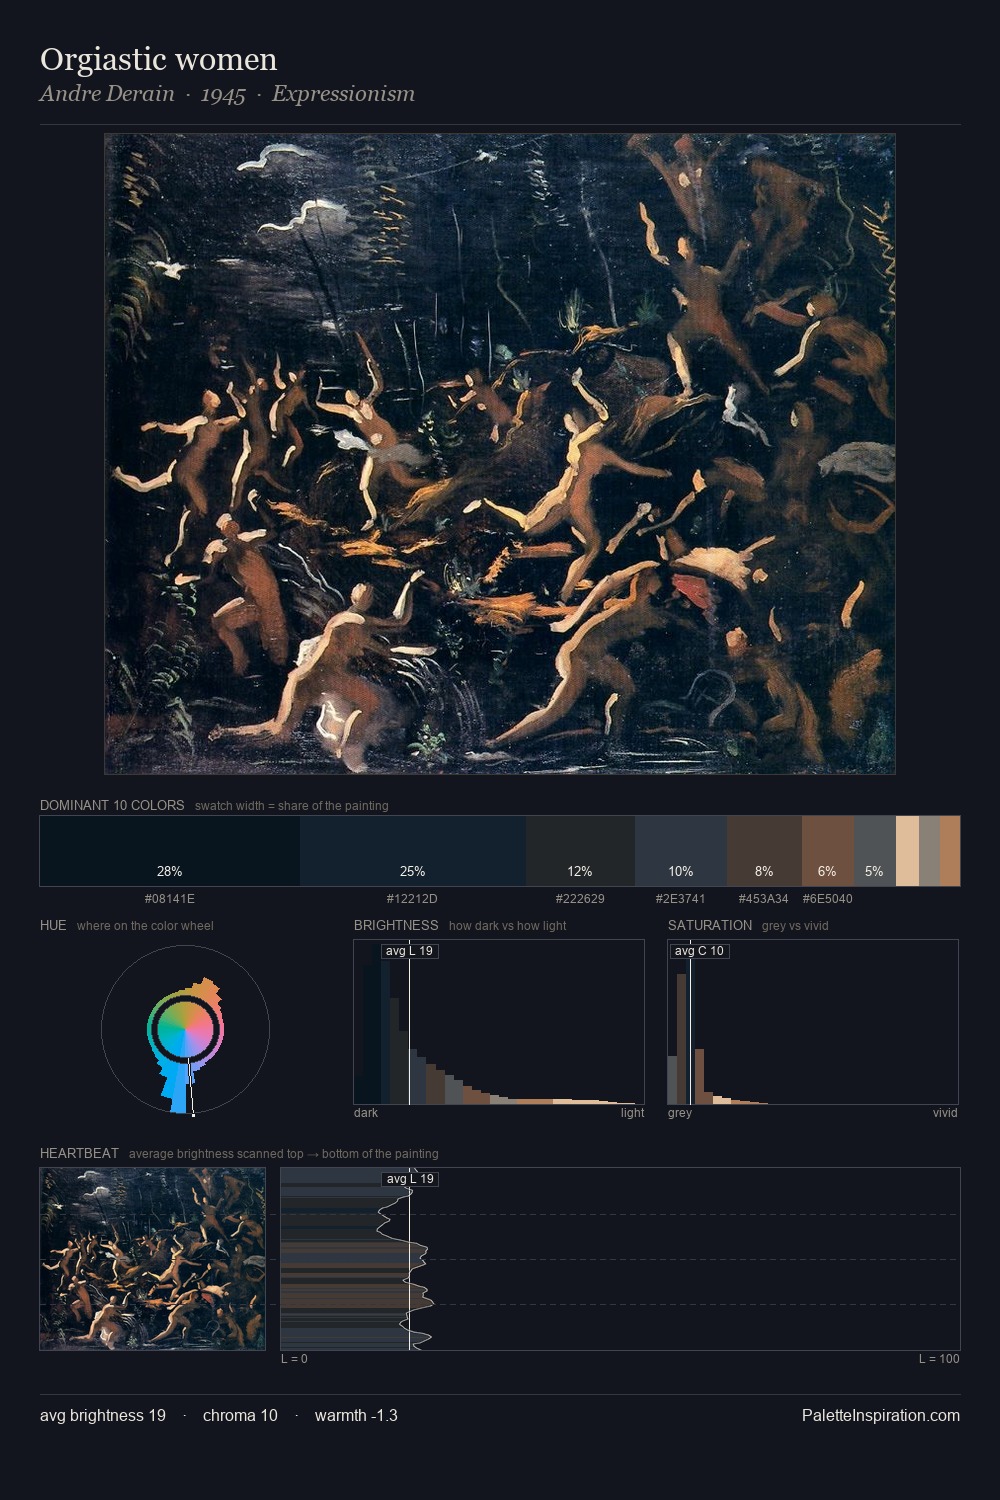Click the brightness histogram chart
The image size is (1000, 1500).
point(499,1022)
